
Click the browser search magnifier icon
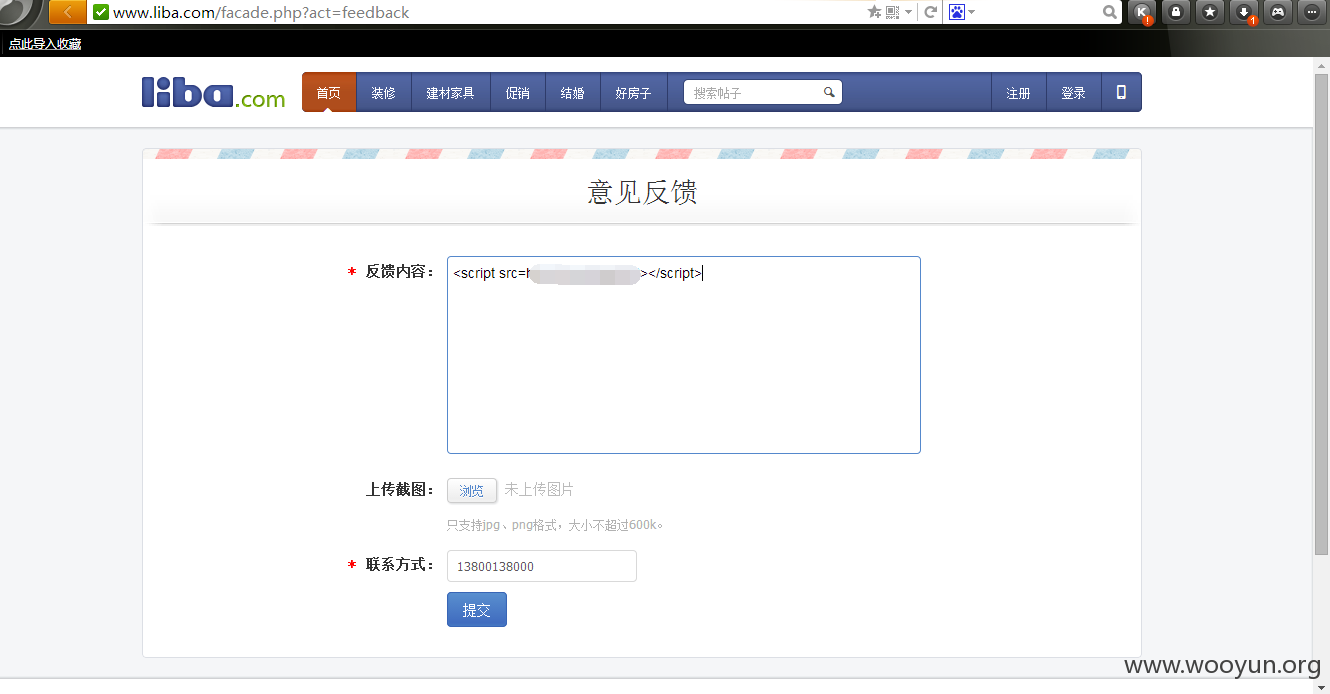(1109, 12)
